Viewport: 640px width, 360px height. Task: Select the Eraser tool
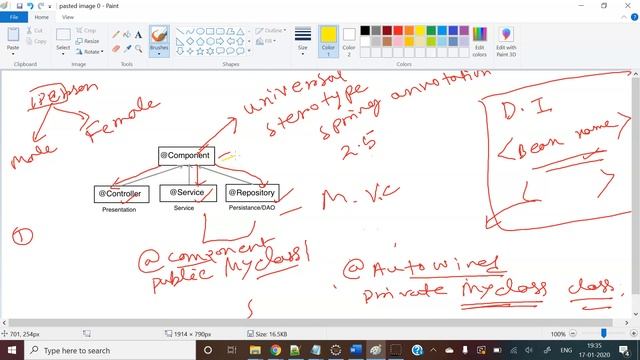116,49
